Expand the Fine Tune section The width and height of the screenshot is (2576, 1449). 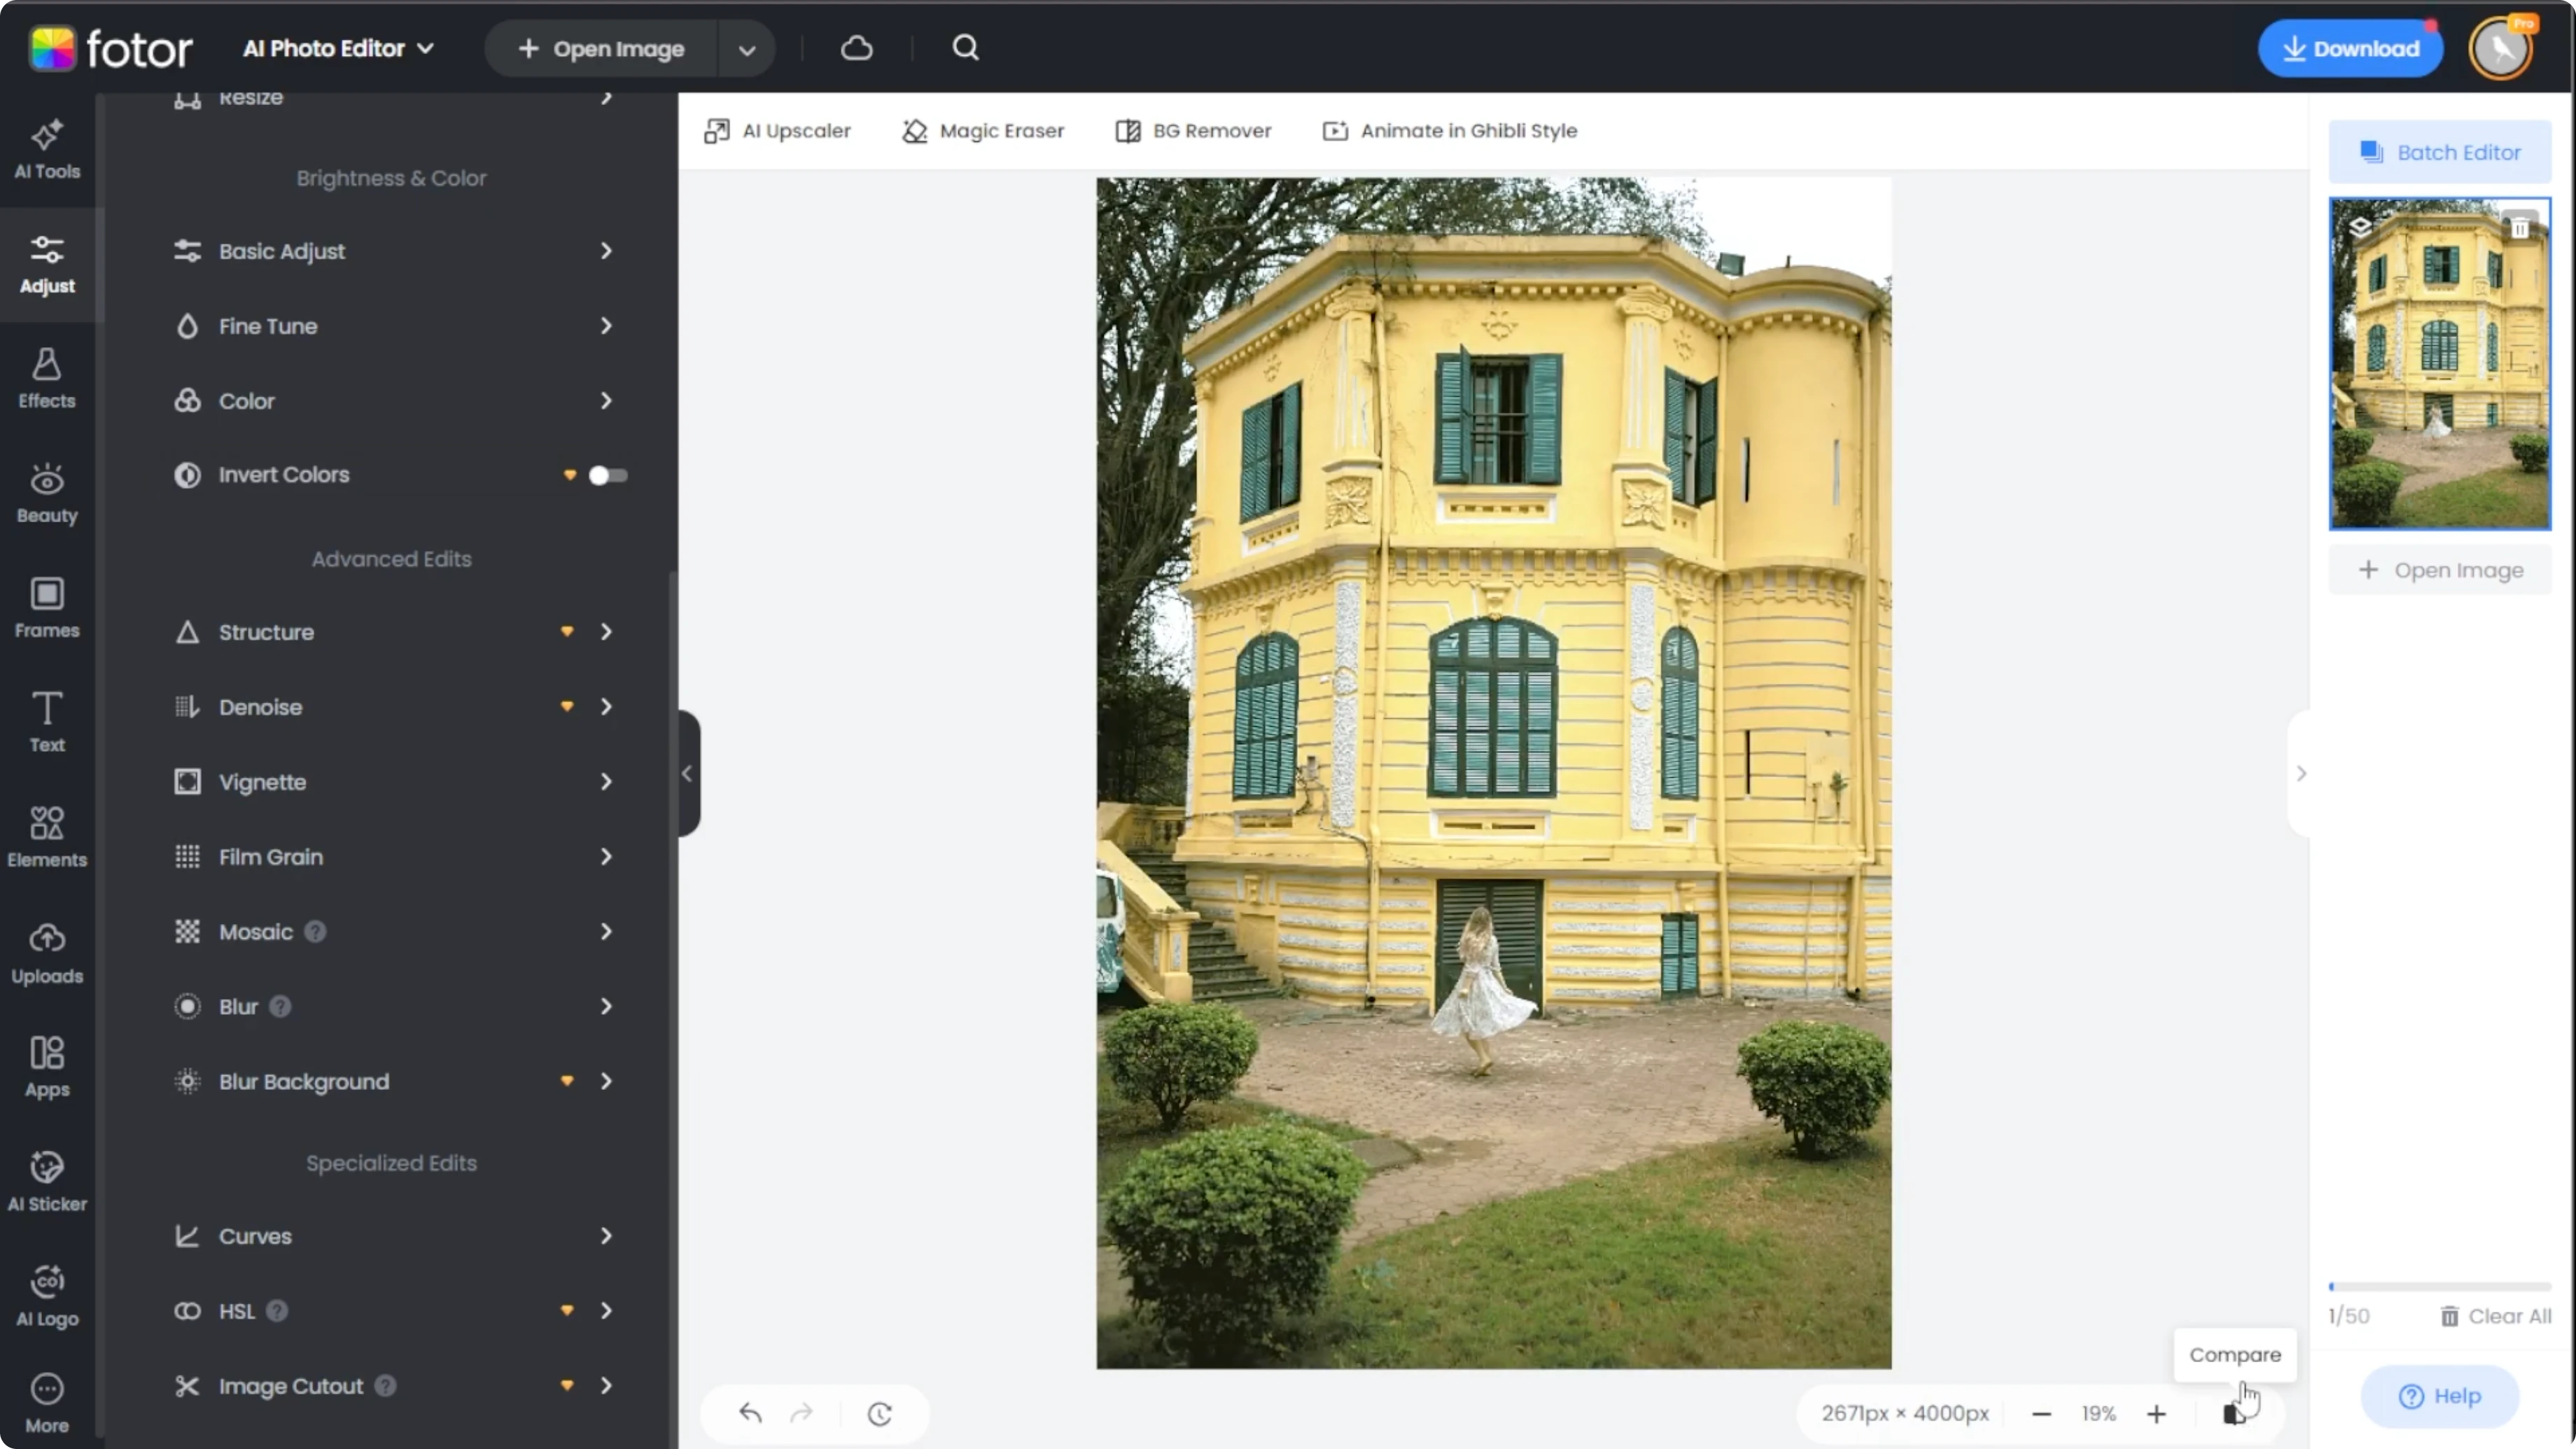392,326
